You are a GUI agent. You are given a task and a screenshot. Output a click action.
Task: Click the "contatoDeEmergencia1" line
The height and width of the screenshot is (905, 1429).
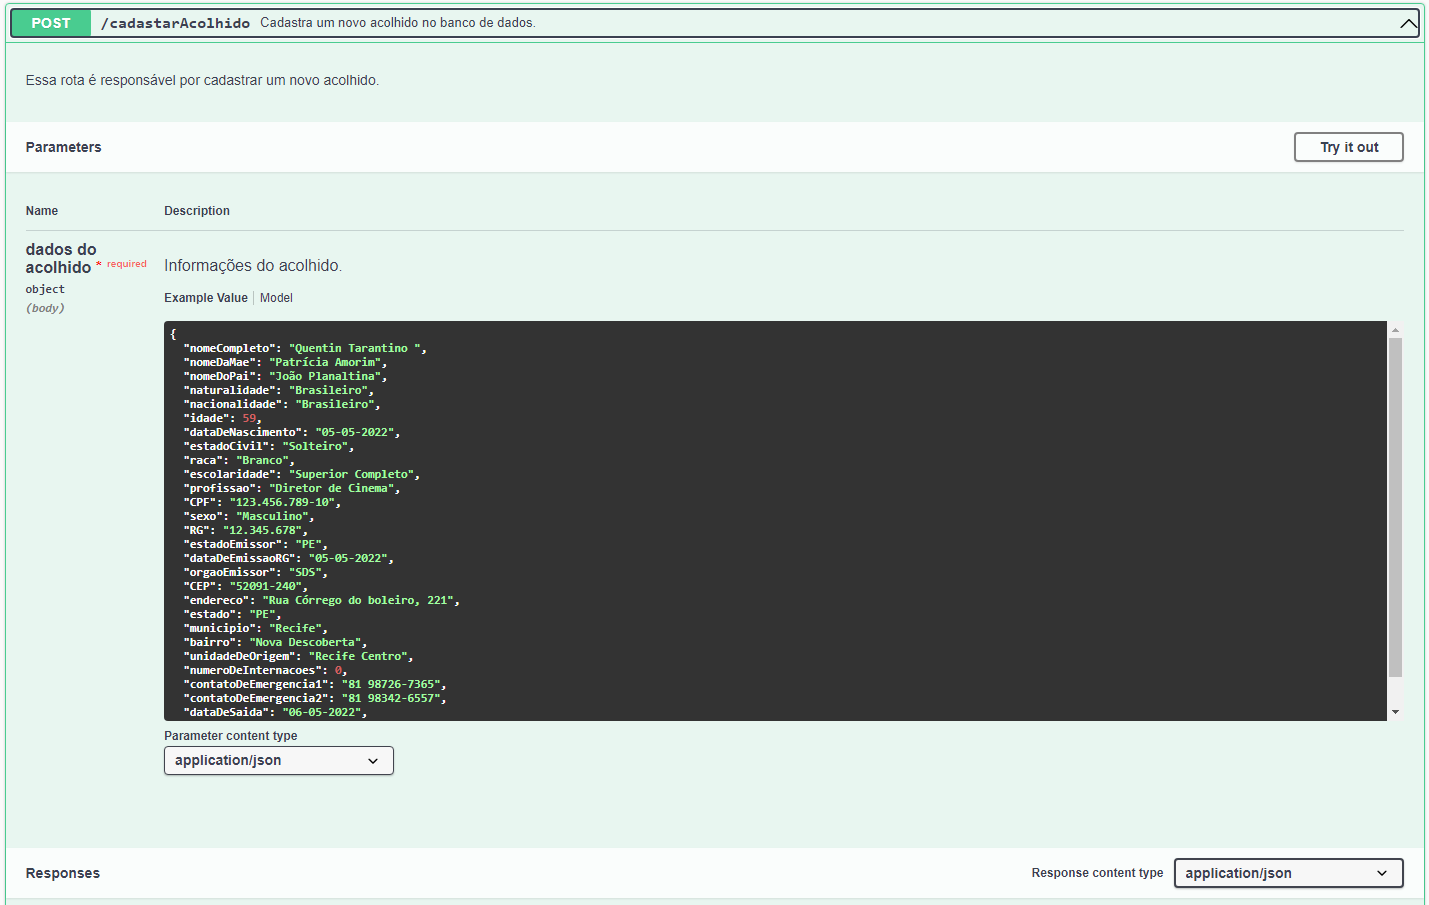[315, 684]
